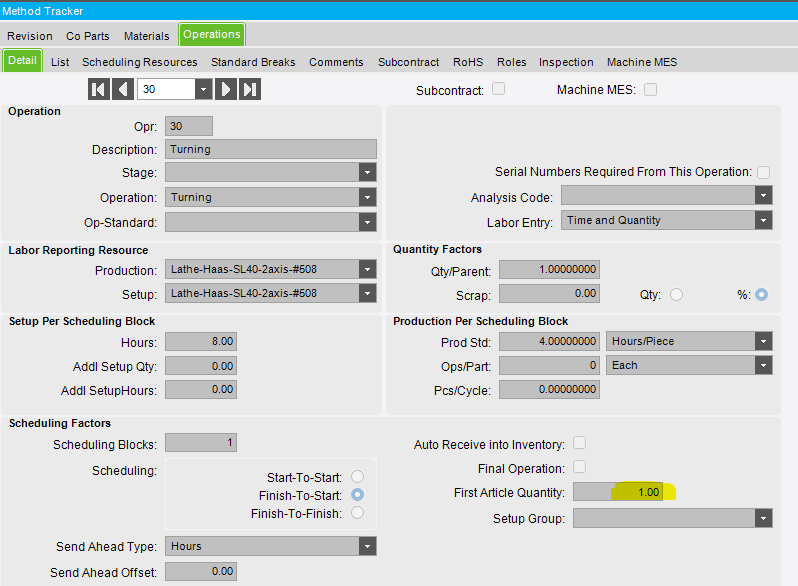The image size is (798, 586).
Task: Enable Auto Receive into Inventory
Action: [x=579, y=442]
